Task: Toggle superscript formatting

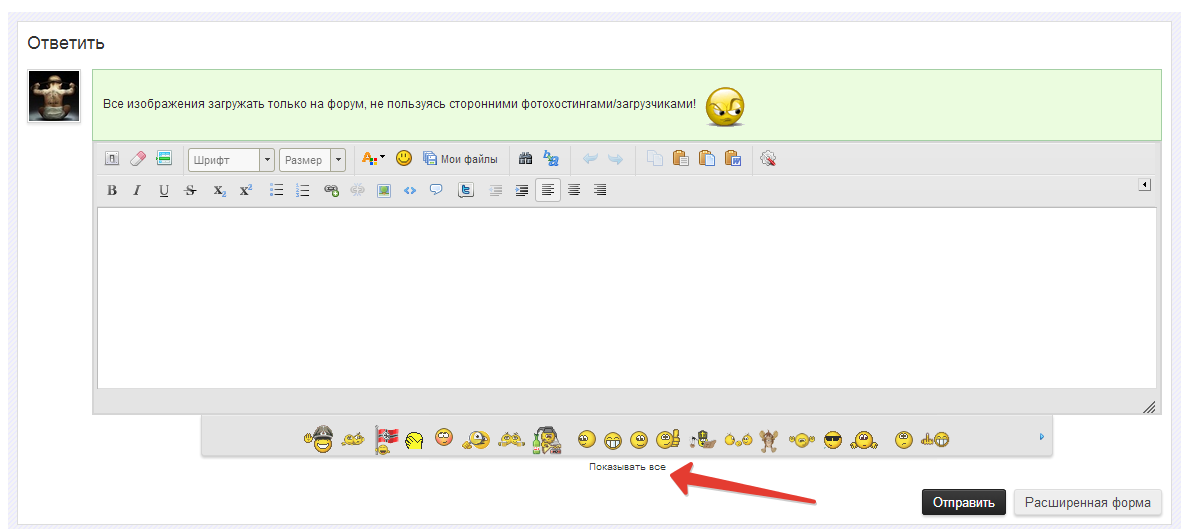Action: pos(245,190)
